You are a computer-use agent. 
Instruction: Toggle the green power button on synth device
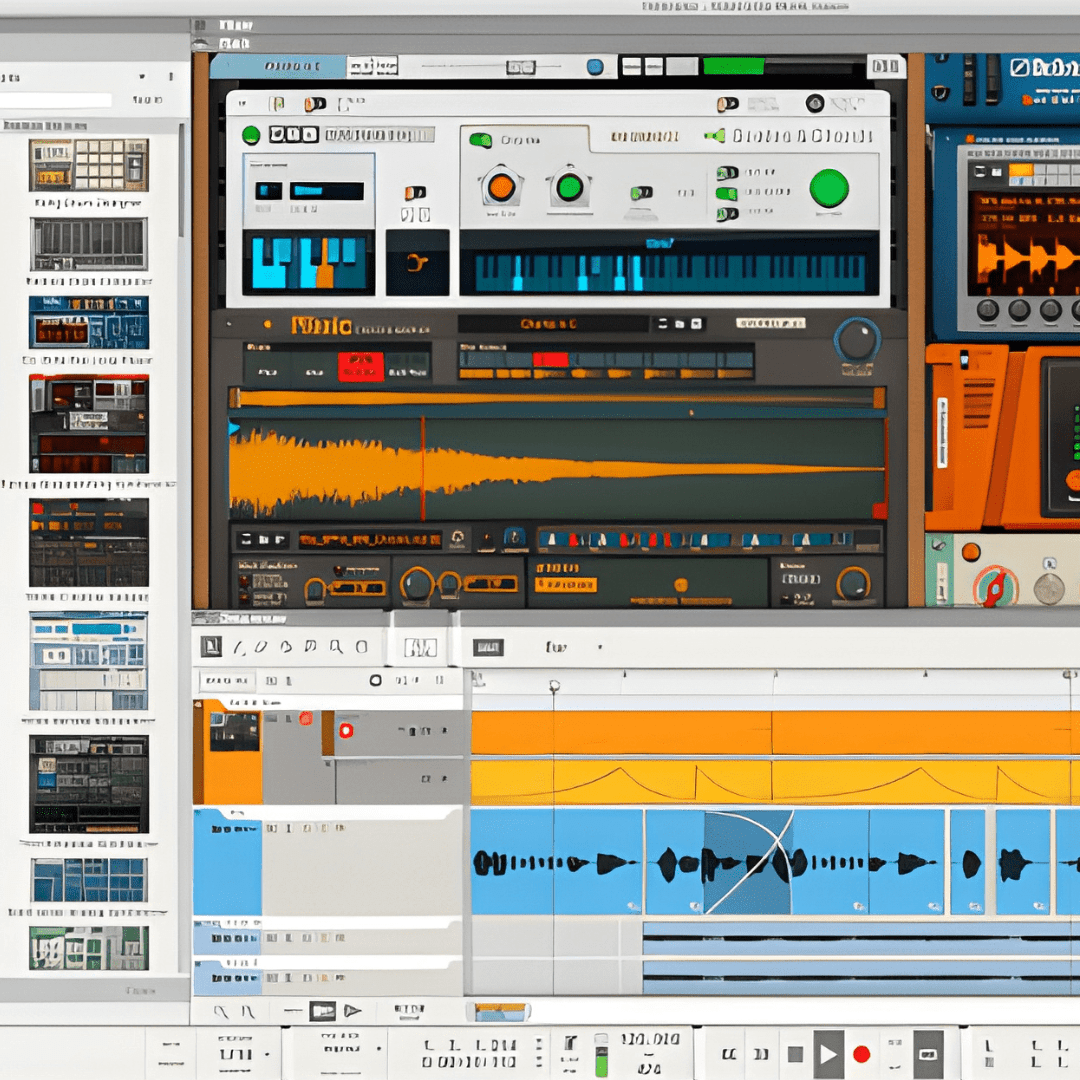pyautogui.click(x=251, y=135)
